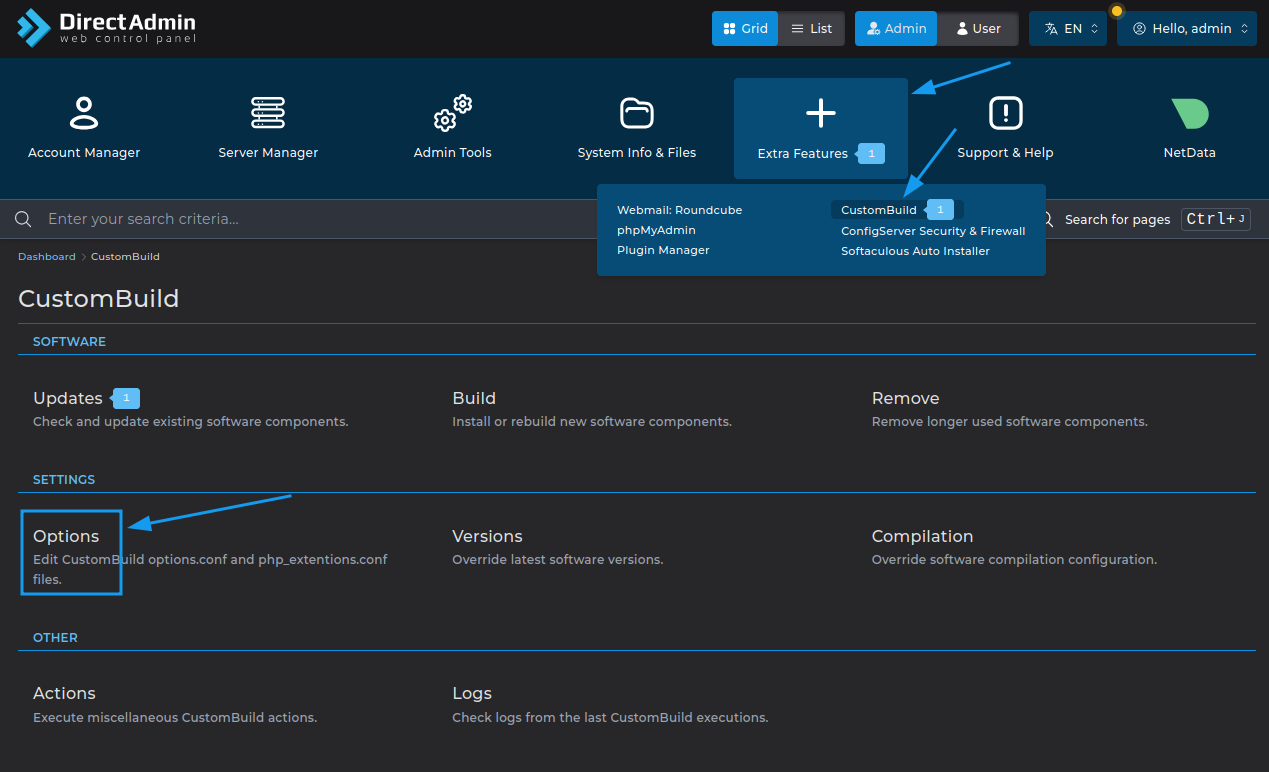Click the NetData label
The image size is (1269, 772).
tap(1190, 153)
